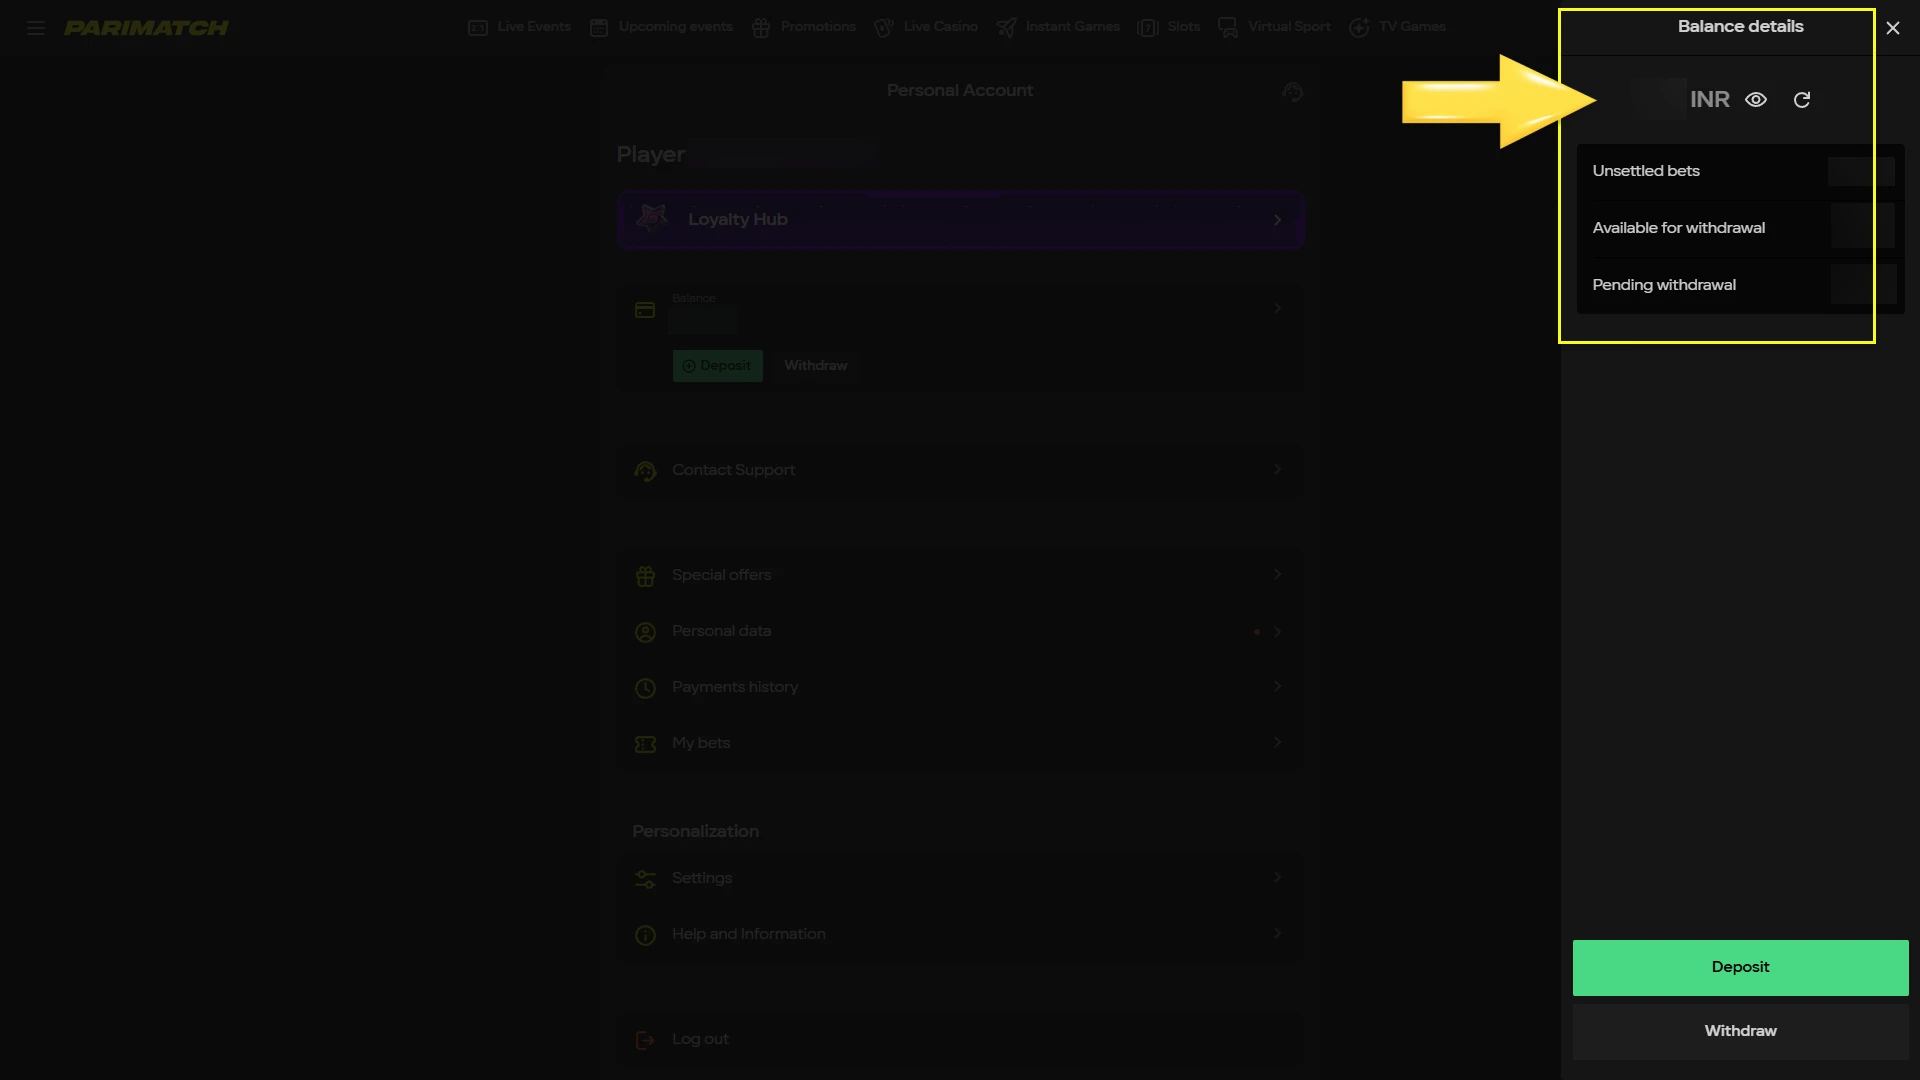Open Promotions gift icon in navigation
This screenshot has height=1080, width=1920.
click(x=761, y=28)
